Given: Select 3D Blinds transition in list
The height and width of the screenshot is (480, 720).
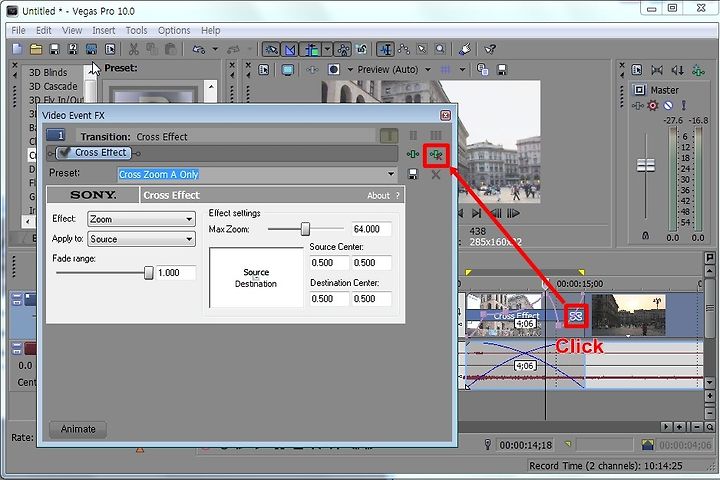Looking at the screenshot, I should point(48,73).
